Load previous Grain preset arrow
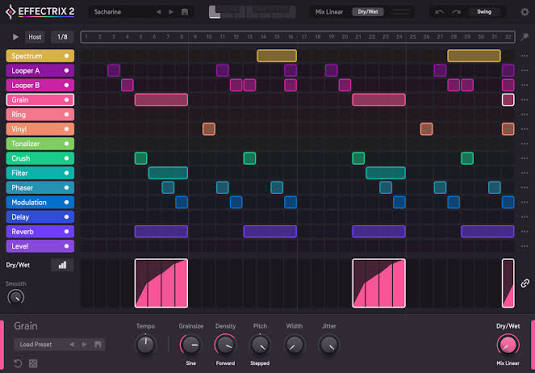This screenshot has width=535, height=373. pos(72,344)
